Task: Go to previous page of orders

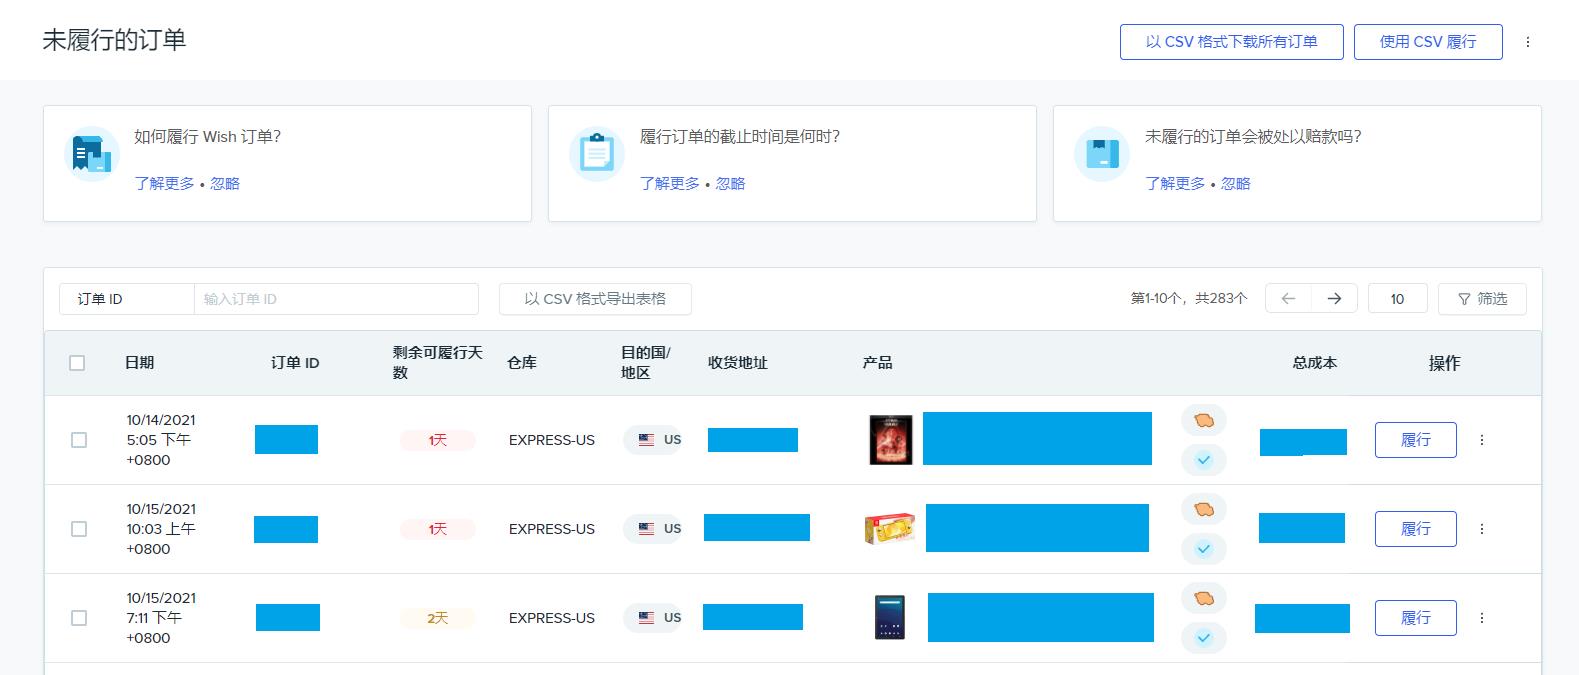Action: click(1288, 299)
